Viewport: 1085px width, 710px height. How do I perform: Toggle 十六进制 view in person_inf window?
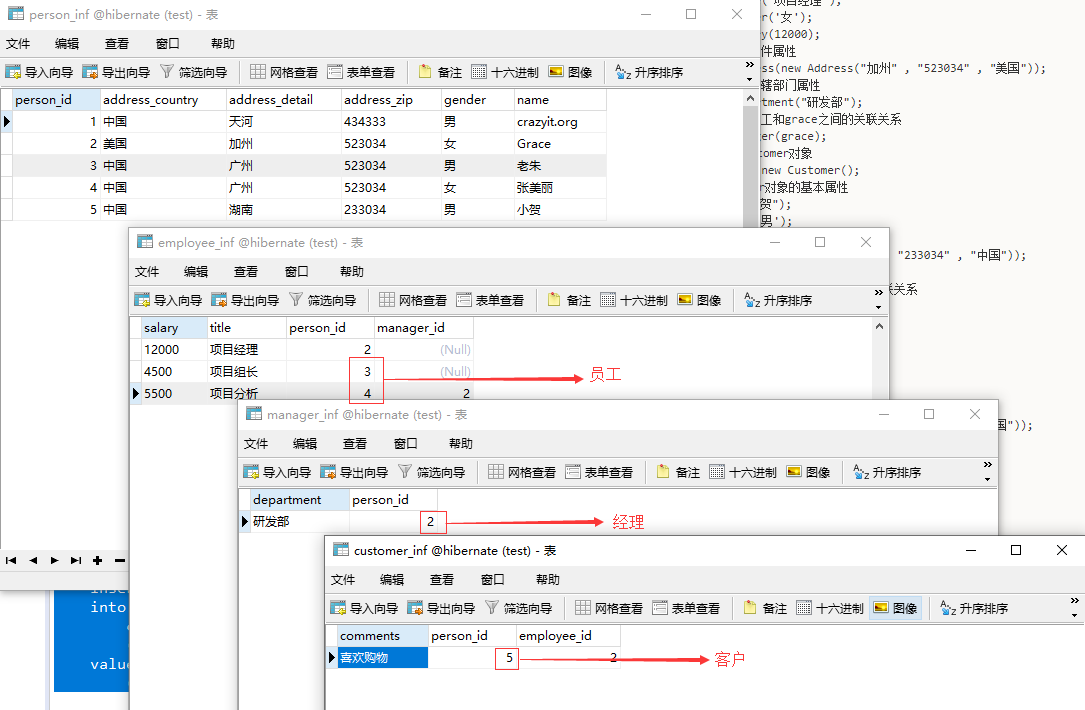tap(505, 72)
